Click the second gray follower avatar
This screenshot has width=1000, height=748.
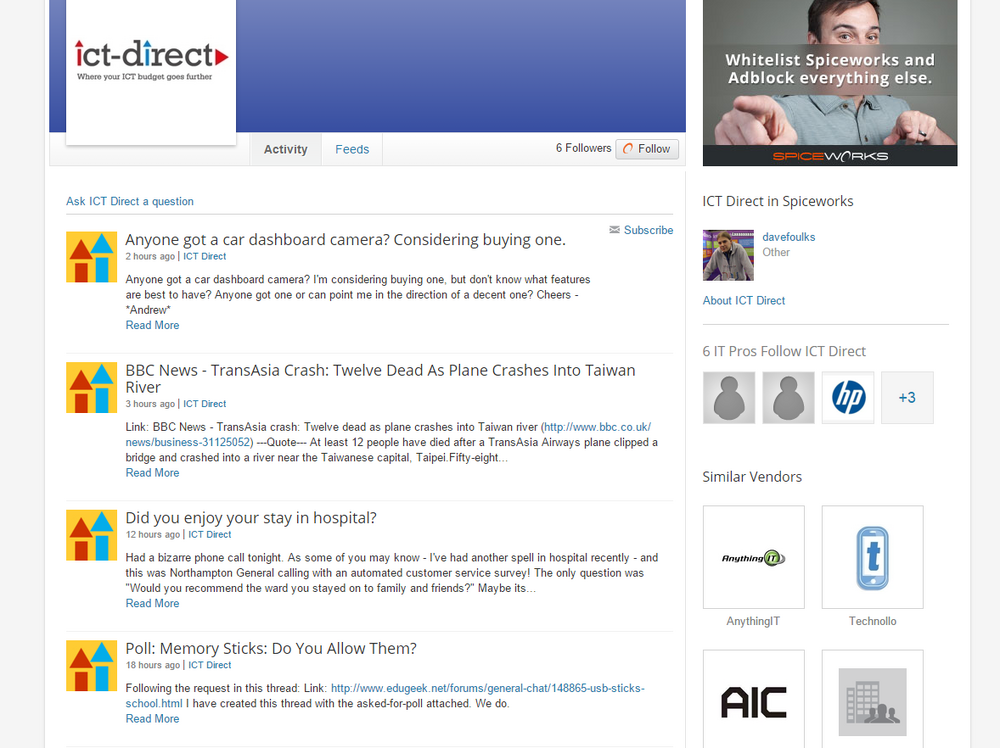(788, 398)
